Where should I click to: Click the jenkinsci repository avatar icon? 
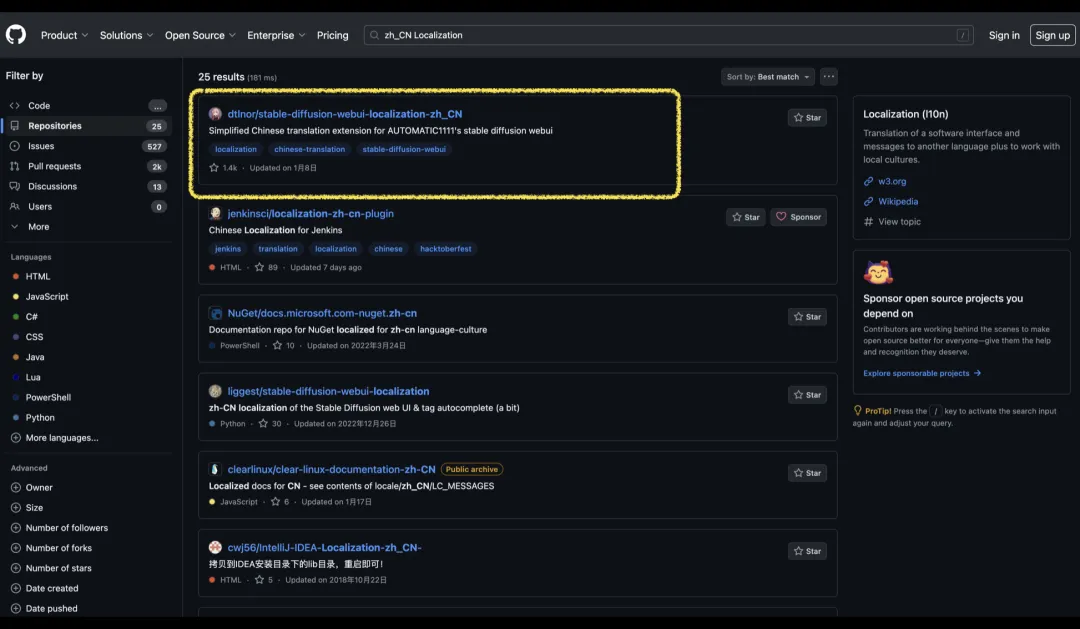pos(215,214)
